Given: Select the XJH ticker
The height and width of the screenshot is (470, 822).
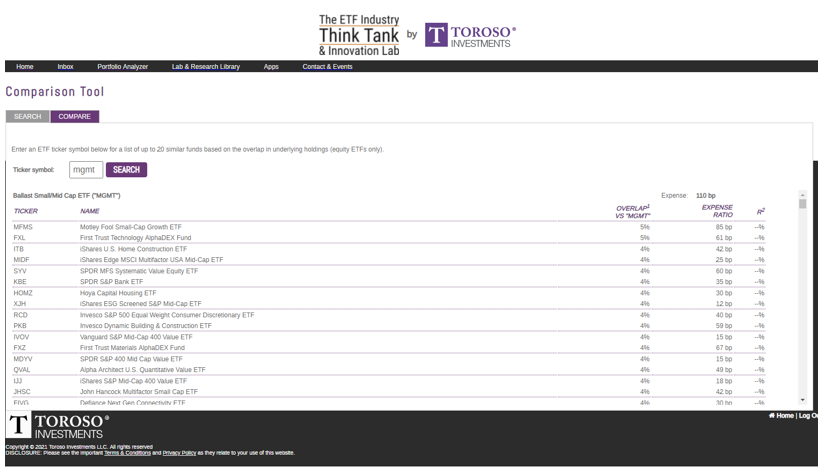Looking at the screenshot, I should pyautogui.click(x=19, y=304).
